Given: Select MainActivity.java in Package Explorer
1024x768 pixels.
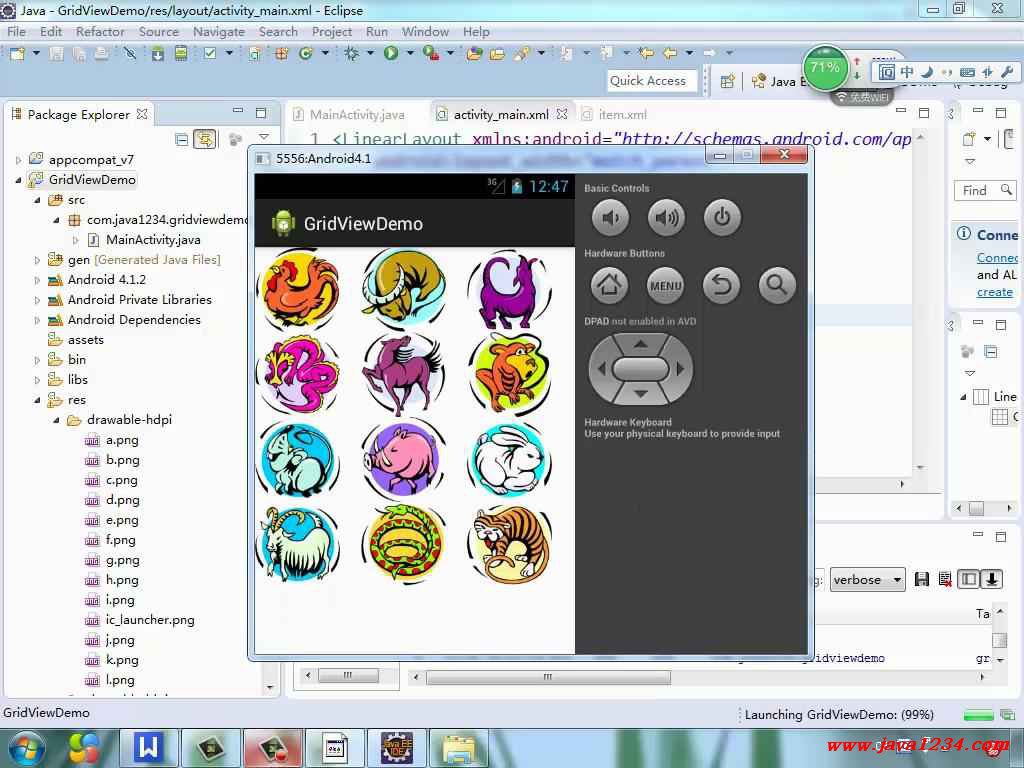Looking at the screenshot, I should 153,240.
